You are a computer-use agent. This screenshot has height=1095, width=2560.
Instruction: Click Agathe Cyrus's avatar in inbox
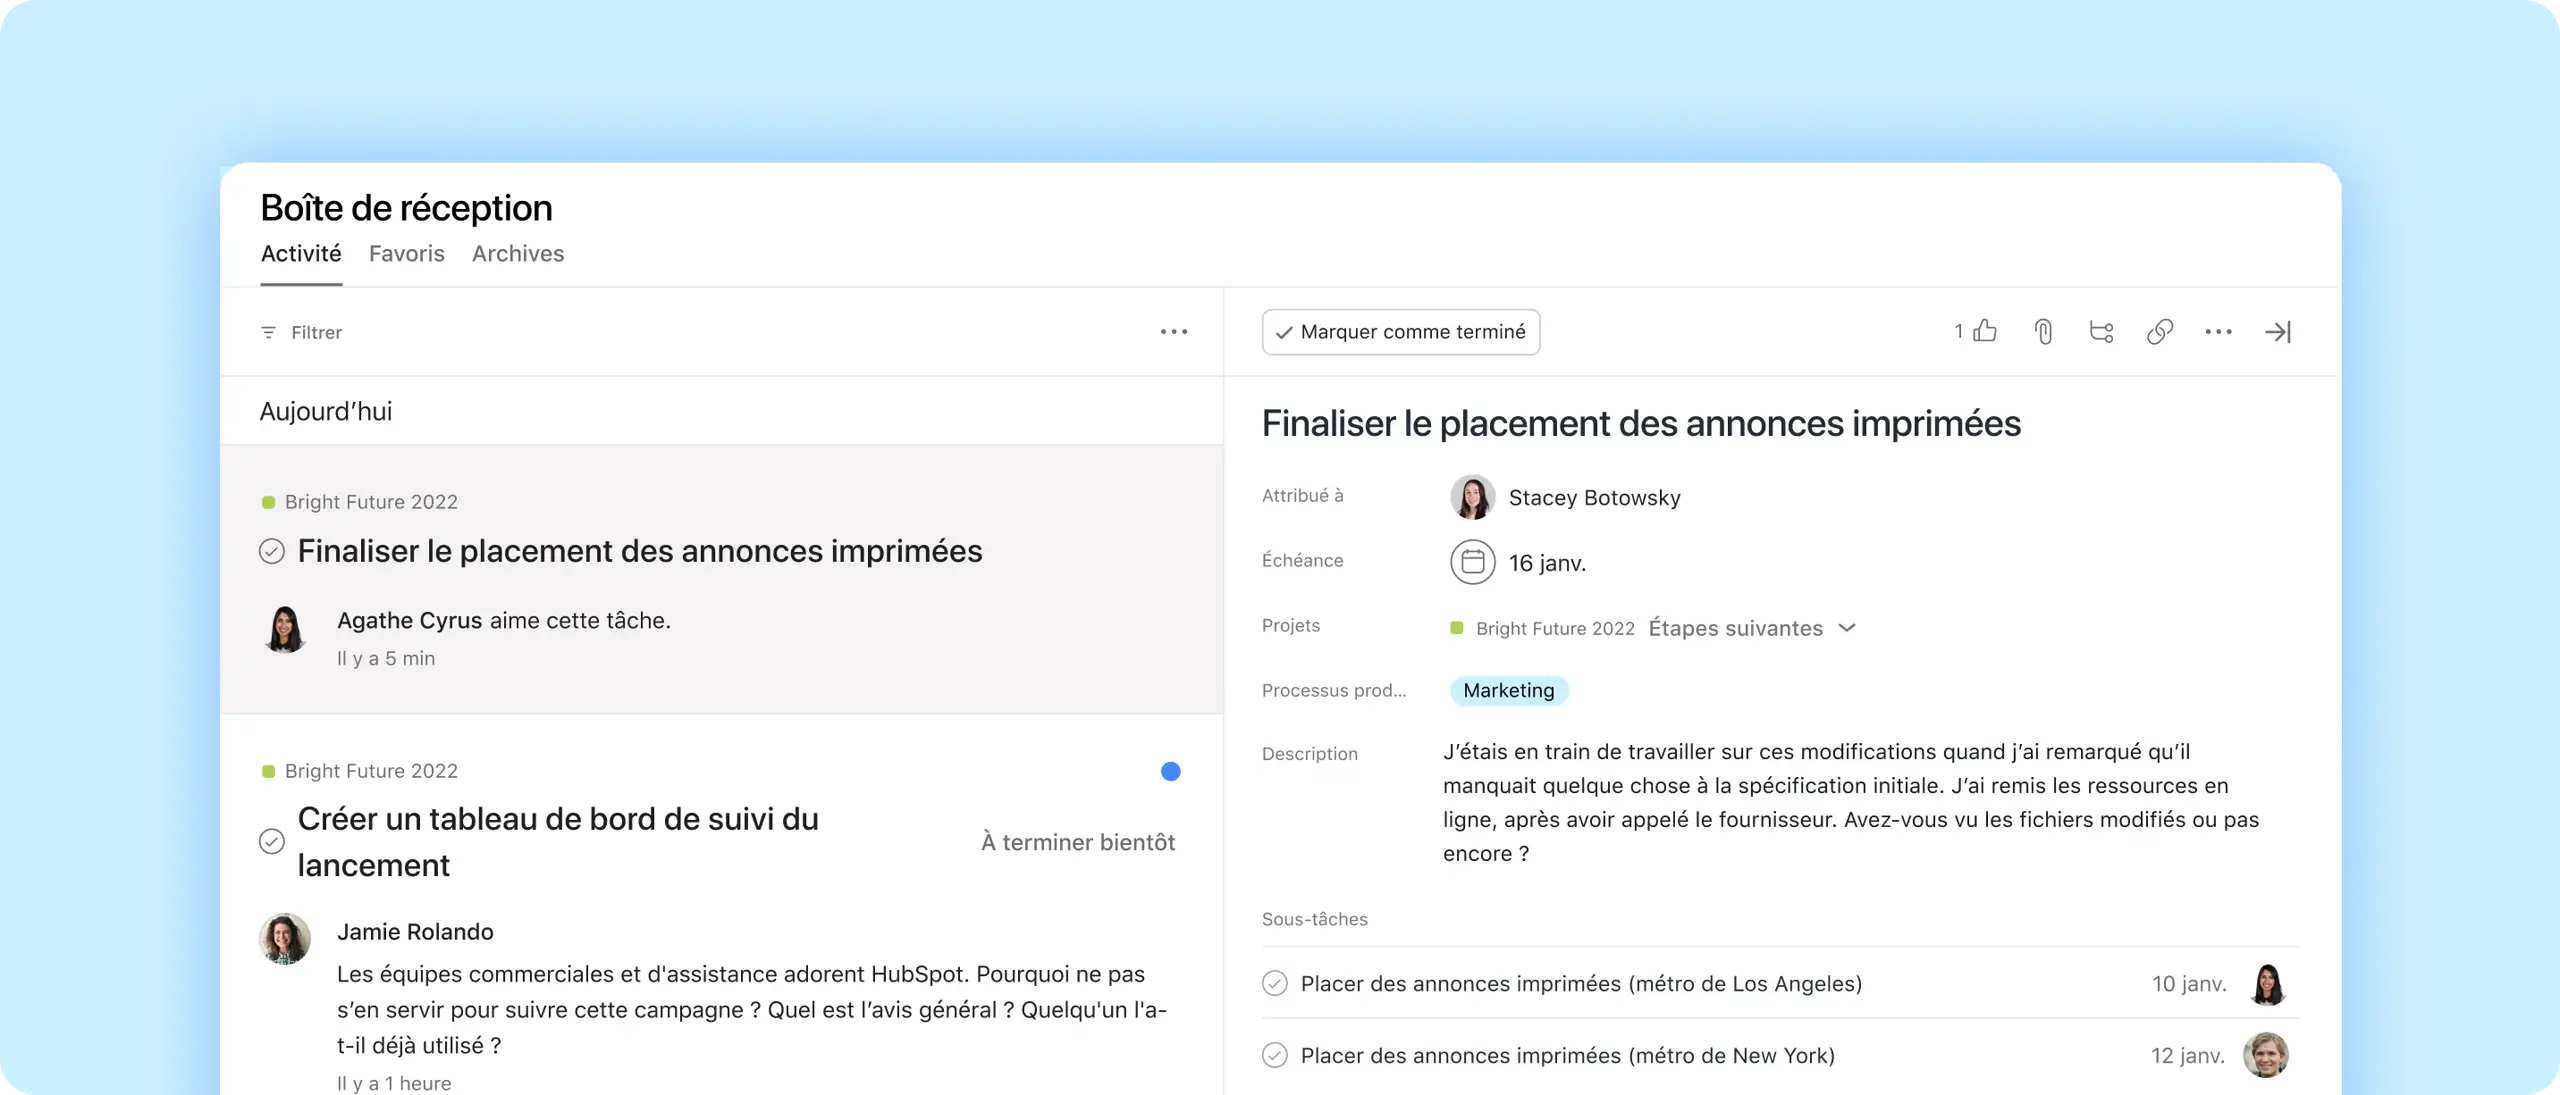[x=285, y=630]
